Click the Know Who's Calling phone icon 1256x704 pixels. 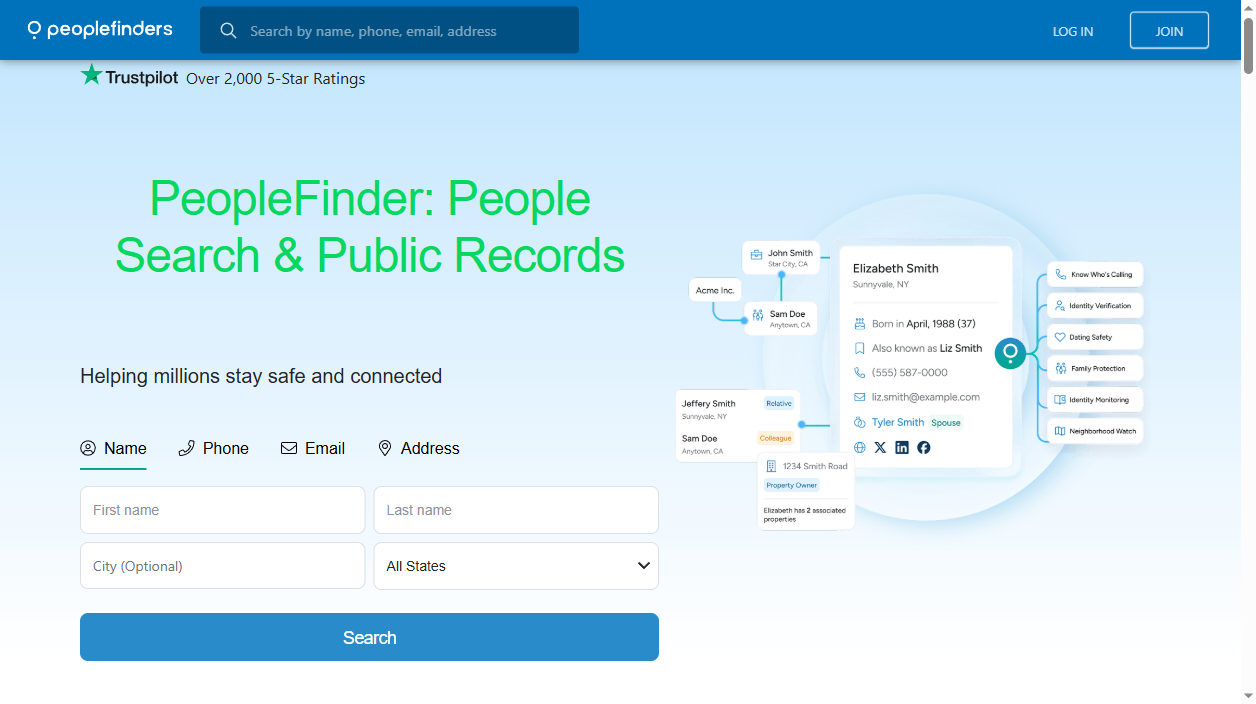[1060, 274]
